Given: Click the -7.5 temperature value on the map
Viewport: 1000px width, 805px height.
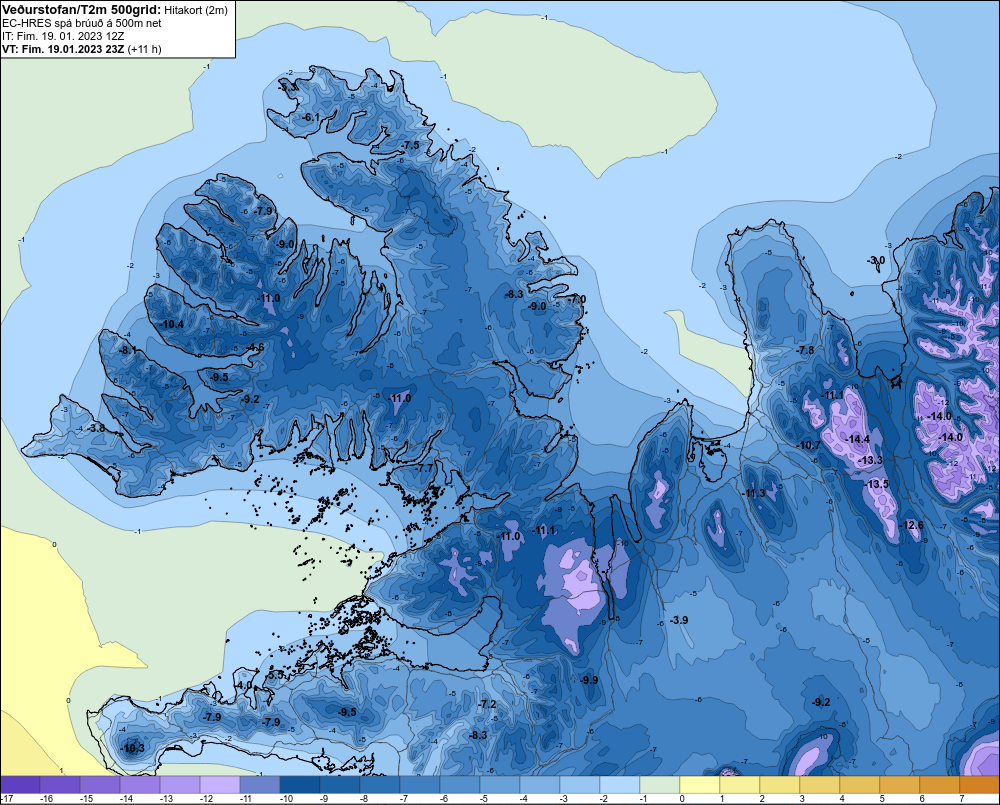Looking at the screenshot, I should (411, 145).
